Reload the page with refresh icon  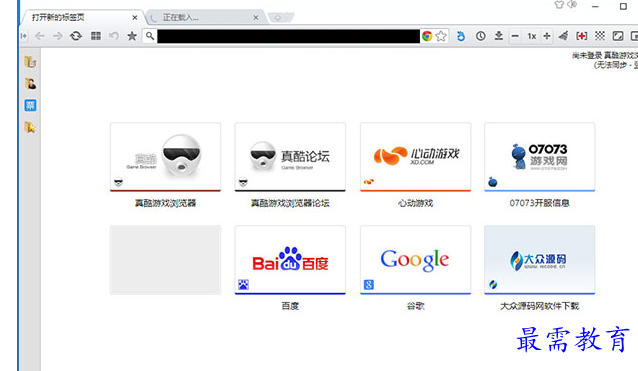tap(76, 36)
